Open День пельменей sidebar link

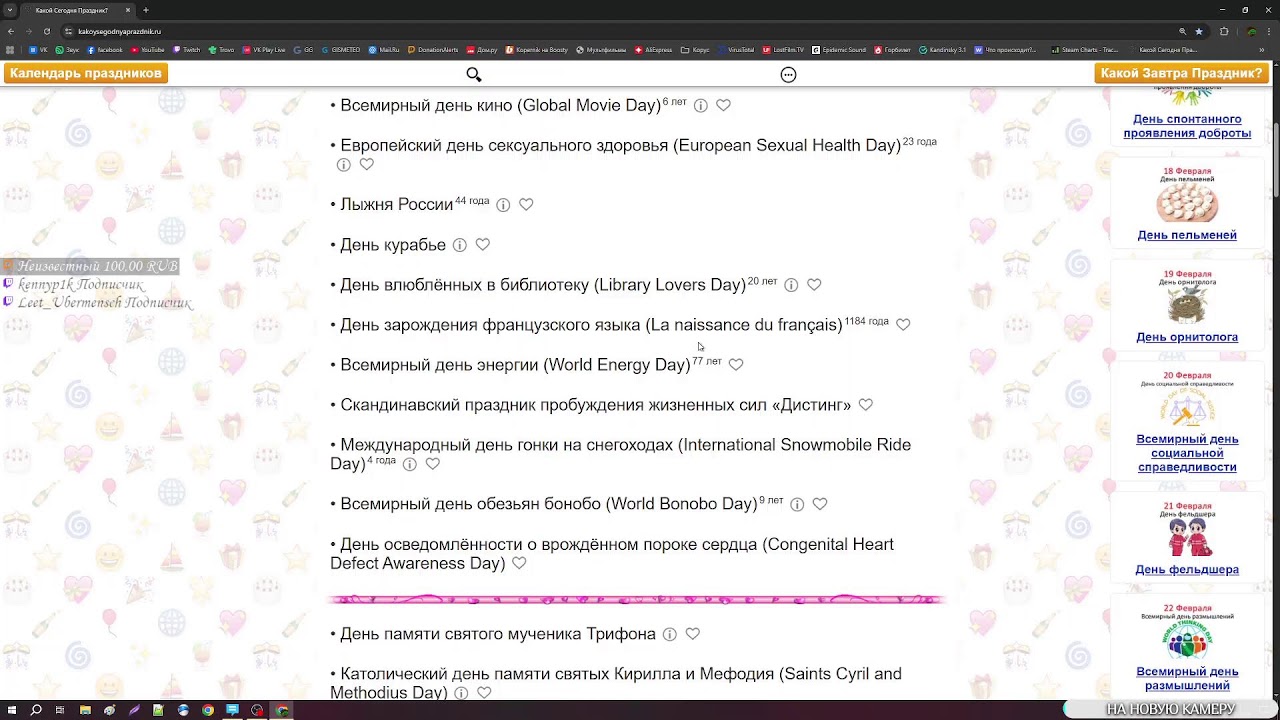coord(1187,235)
